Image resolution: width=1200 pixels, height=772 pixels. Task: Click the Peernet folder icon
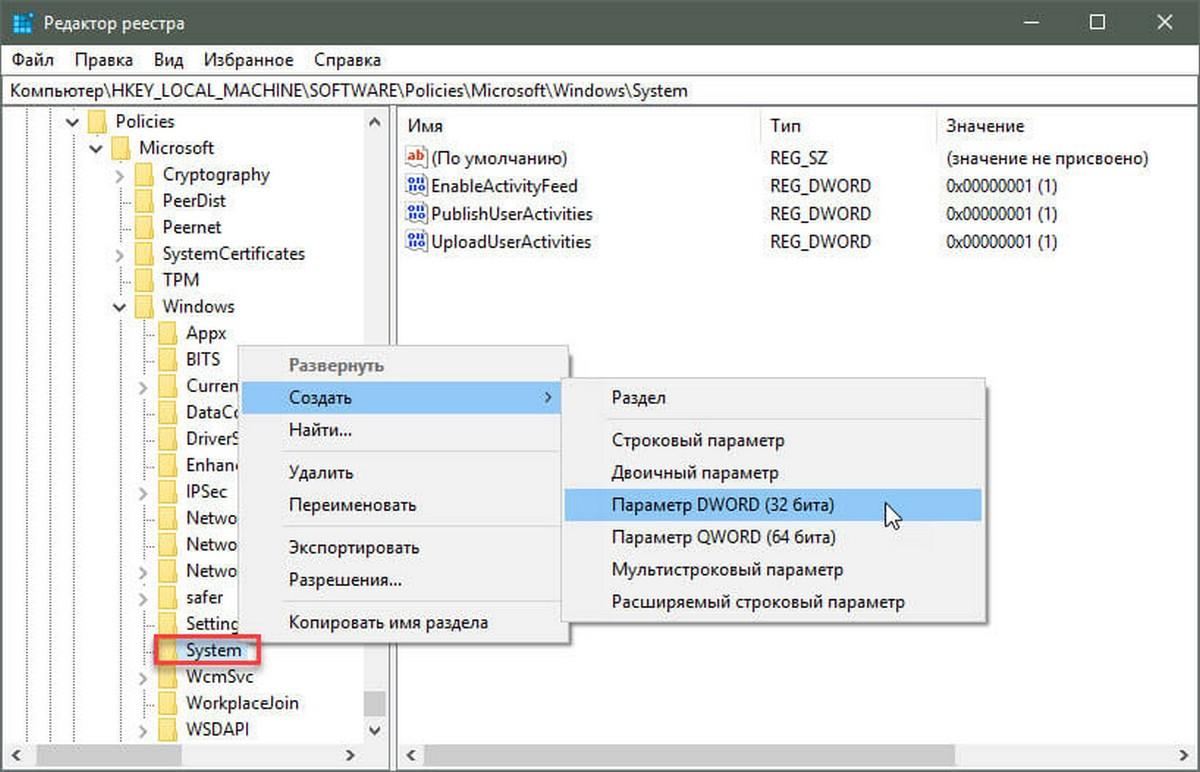coord(144,227)
